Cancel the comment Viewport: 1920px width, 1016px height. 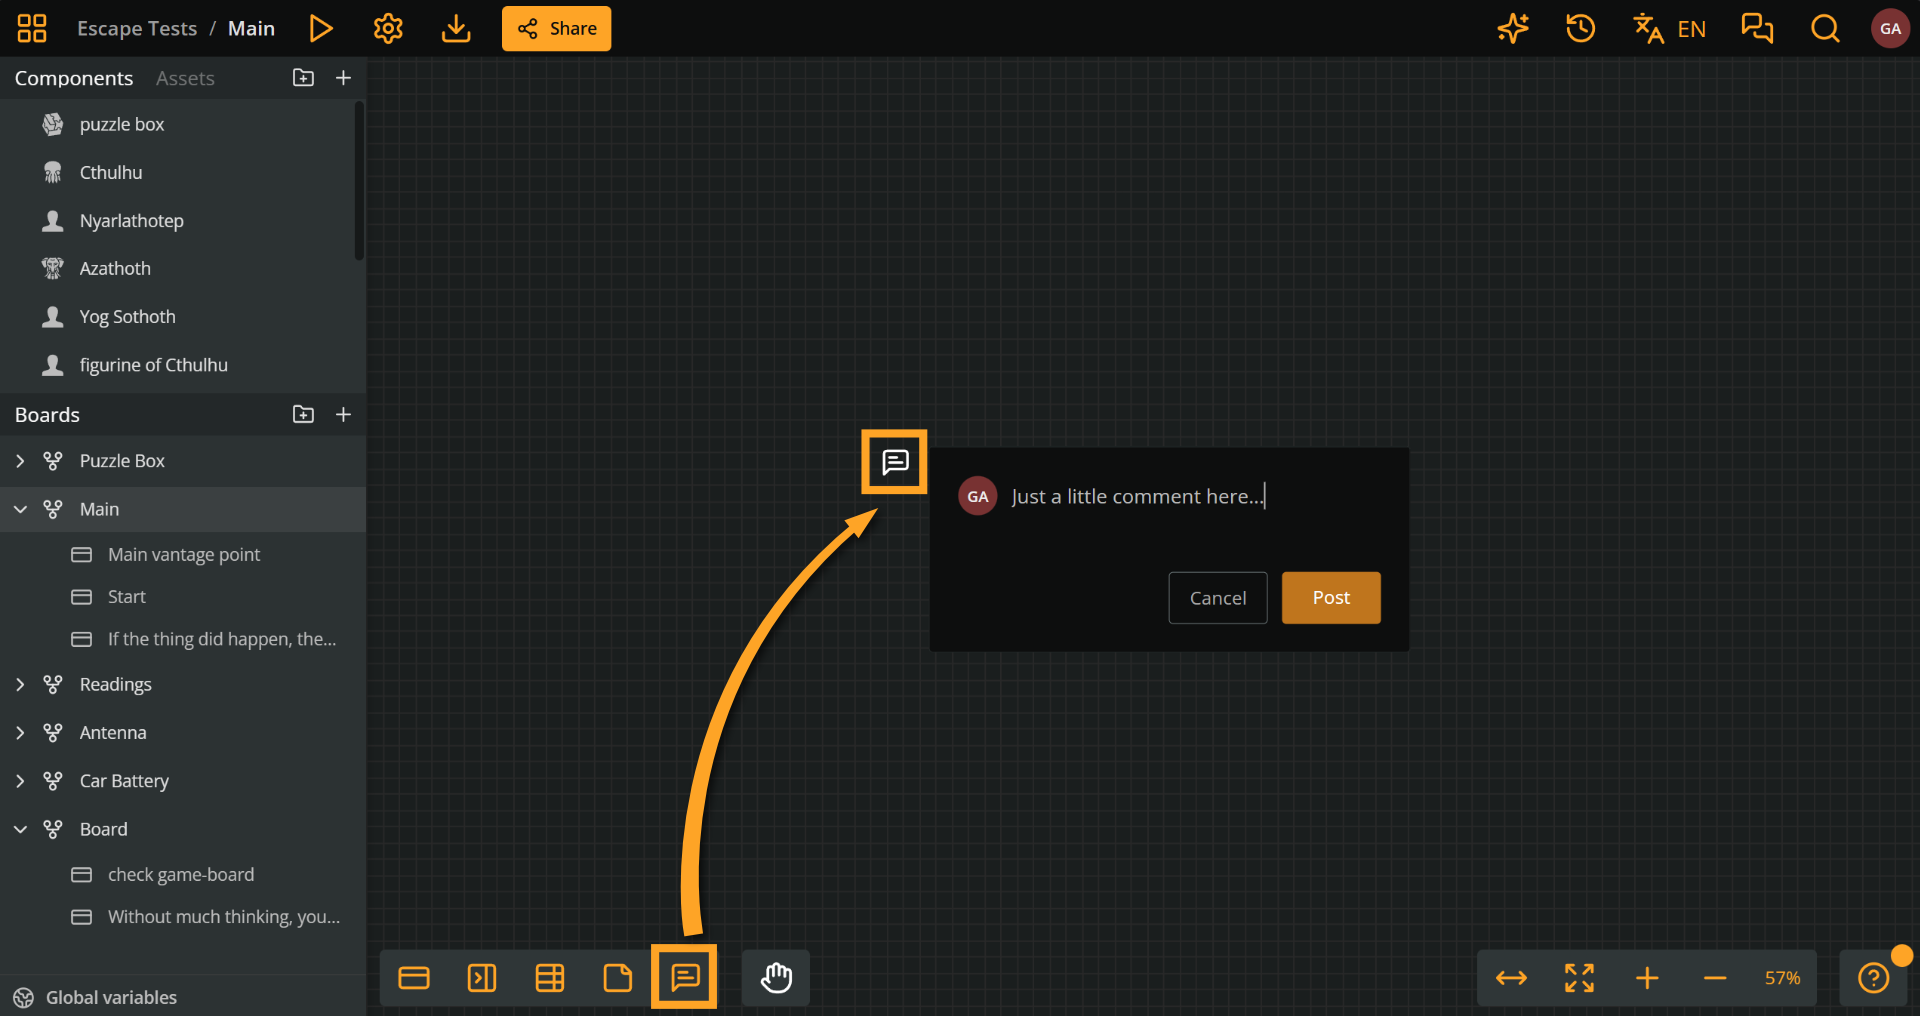[x=1218, y=598]
